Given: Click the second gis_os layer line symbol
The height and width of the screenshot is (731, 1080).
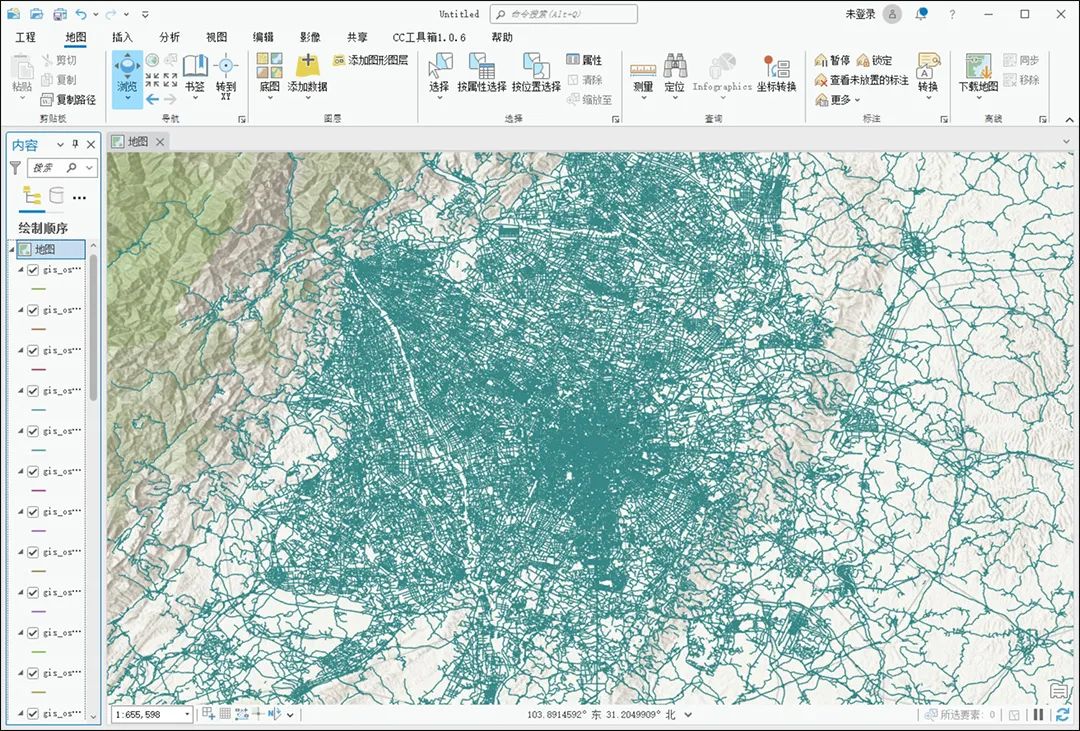Looking at the screenshot, I should (x=39, y=329).
